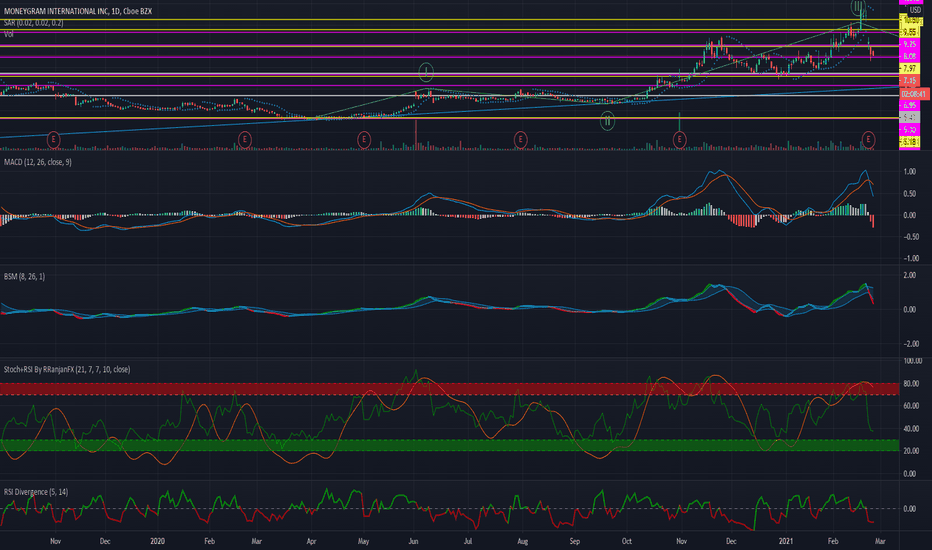Click the 2.00 value on the BSM scale
The width and height of the screenshot is (932, 550).
click(909, 275)
